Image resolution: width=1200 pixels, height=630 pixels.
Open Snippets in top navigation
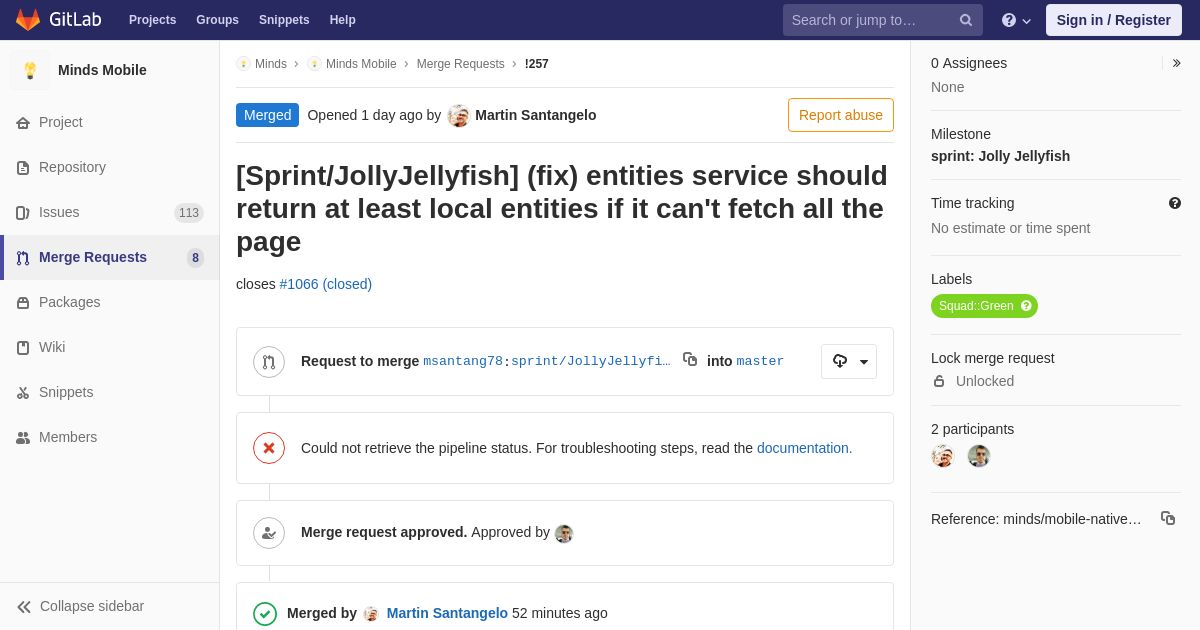pos(284,20)
